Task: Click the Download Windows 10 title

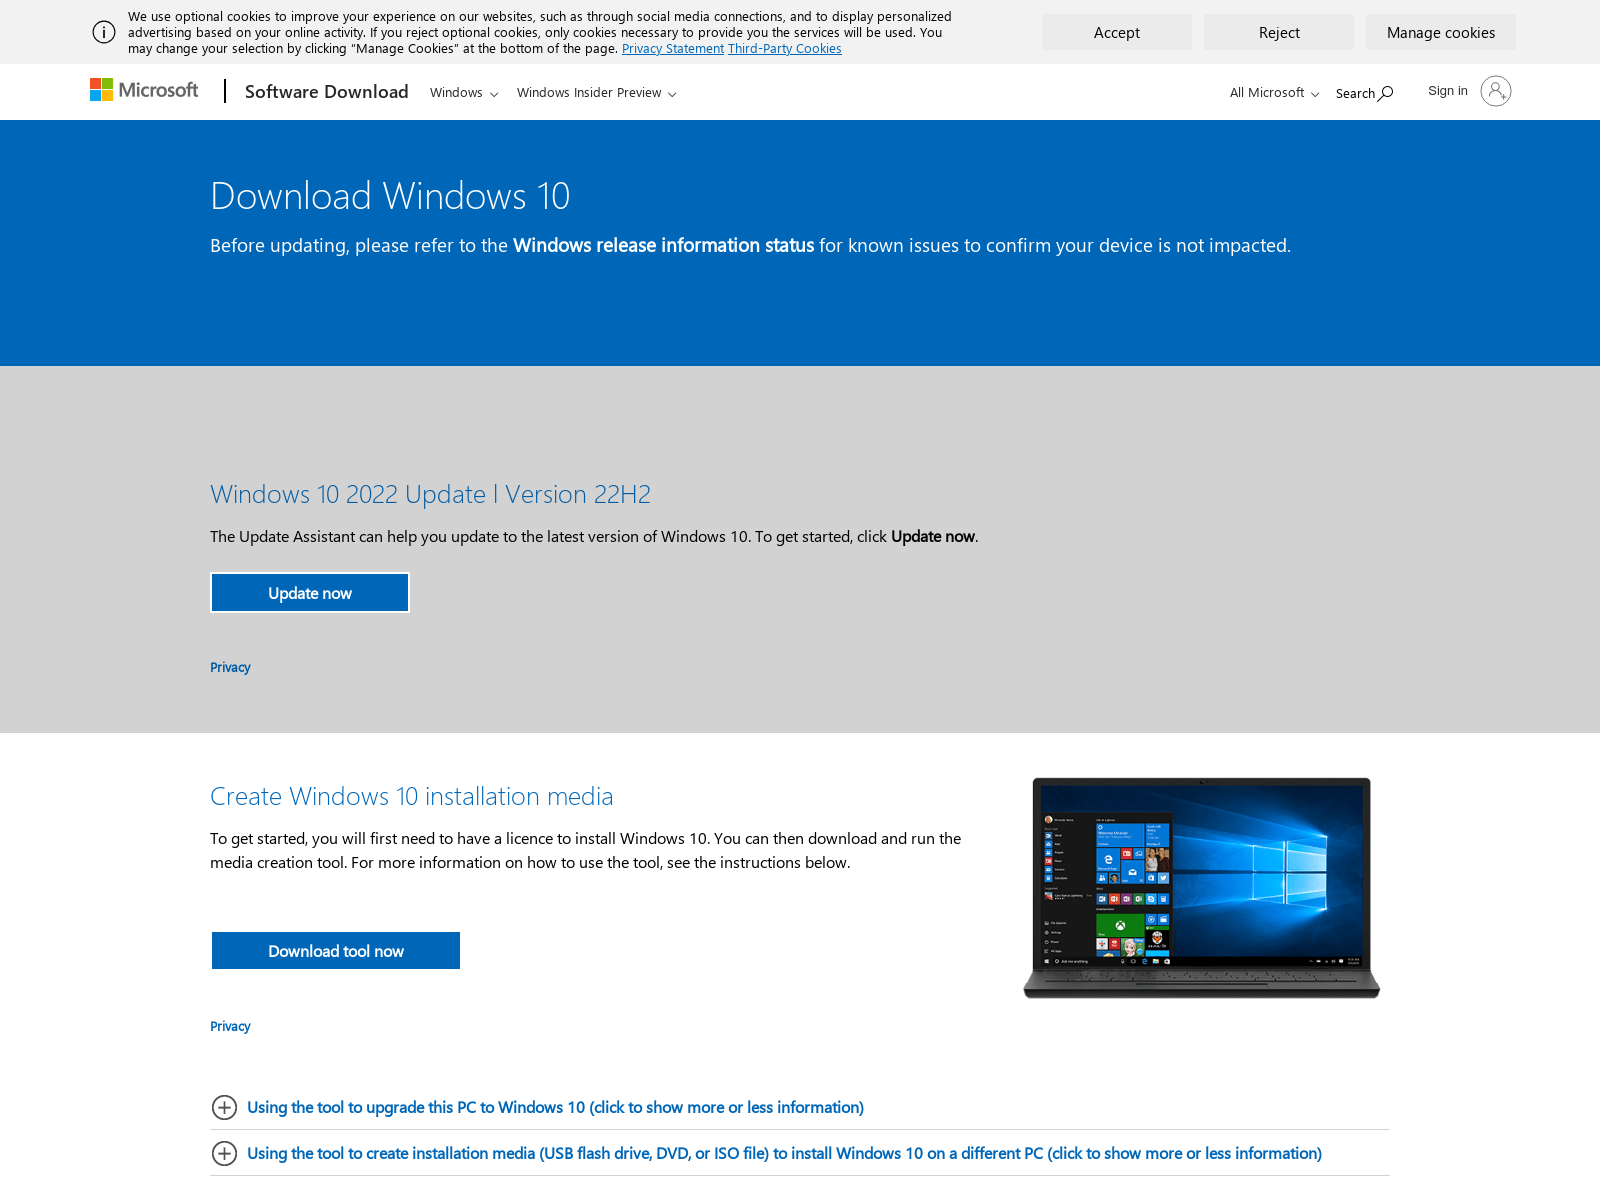Action: (x=390, y=196)
